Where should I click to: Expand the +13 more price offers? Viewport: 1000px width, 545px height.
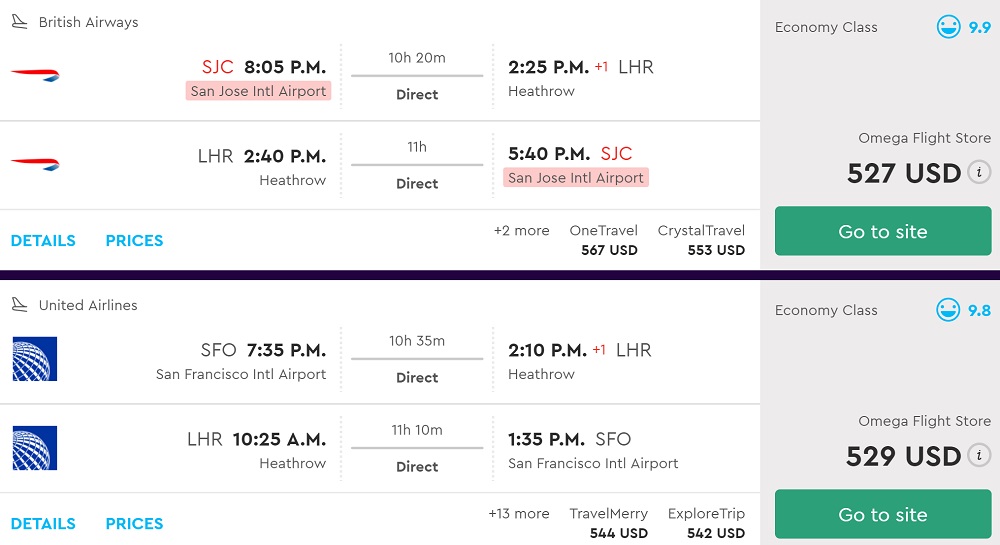pos(518,514)
